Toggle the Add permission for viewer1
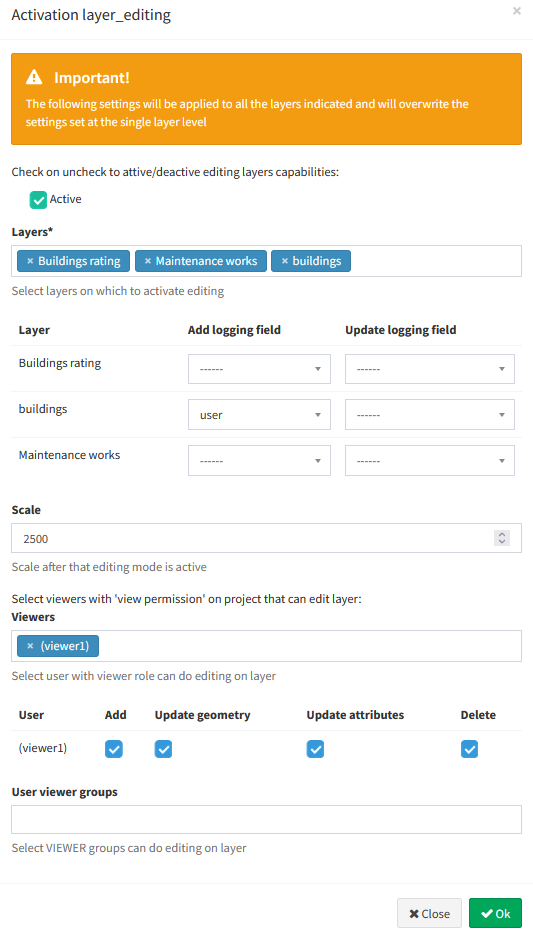The height and width of the screenshot is (942, 533). pos(114,749)
